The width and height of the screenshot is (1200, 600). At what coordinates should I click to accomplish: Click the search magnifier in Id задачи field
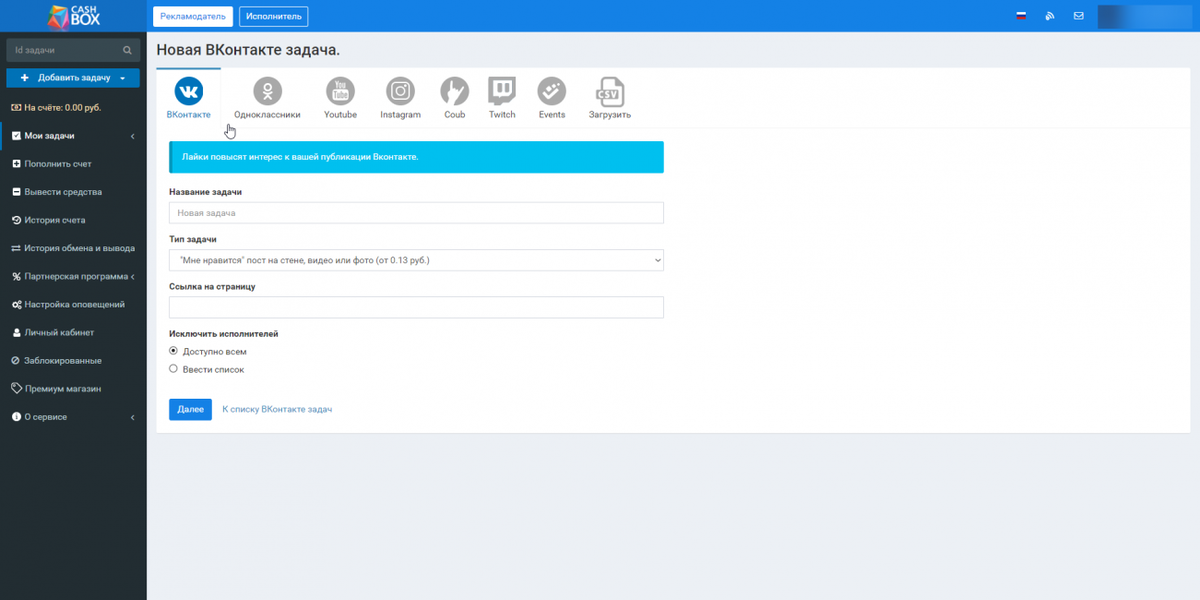127,50
